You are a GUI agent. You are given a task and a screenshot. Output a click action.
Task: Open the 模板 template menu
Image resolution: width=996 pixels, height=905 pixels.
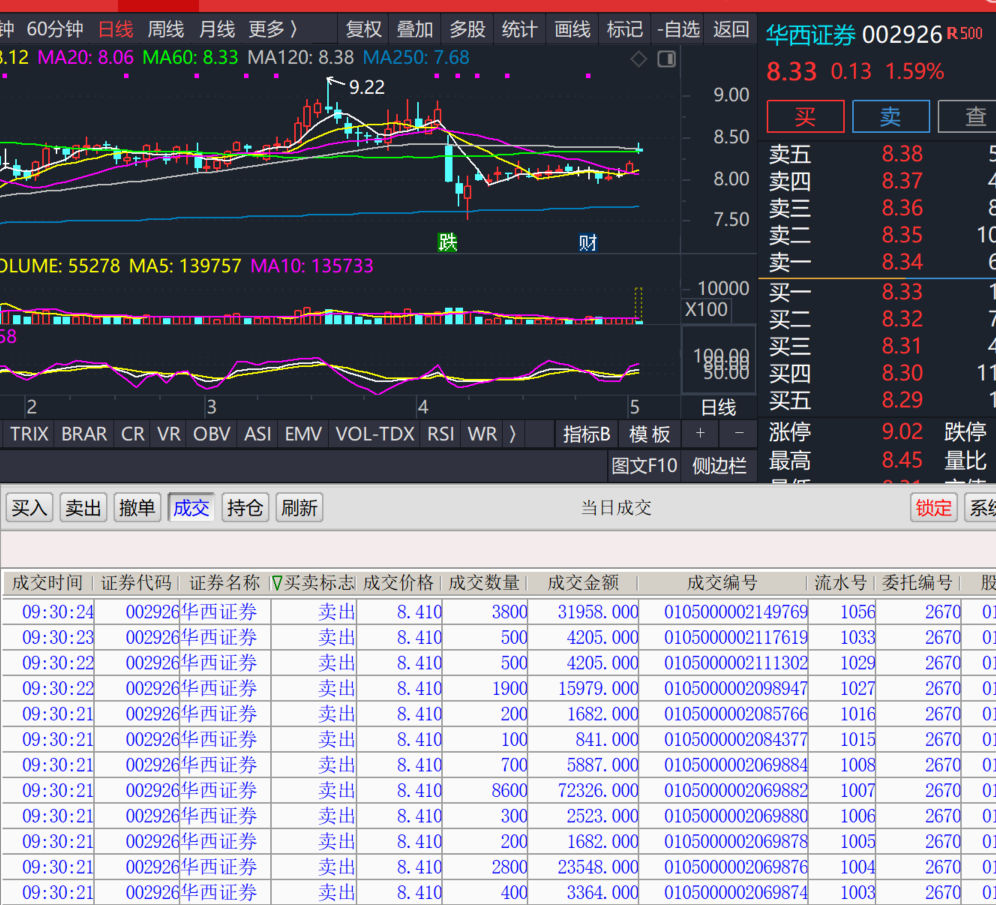[649, 434]
